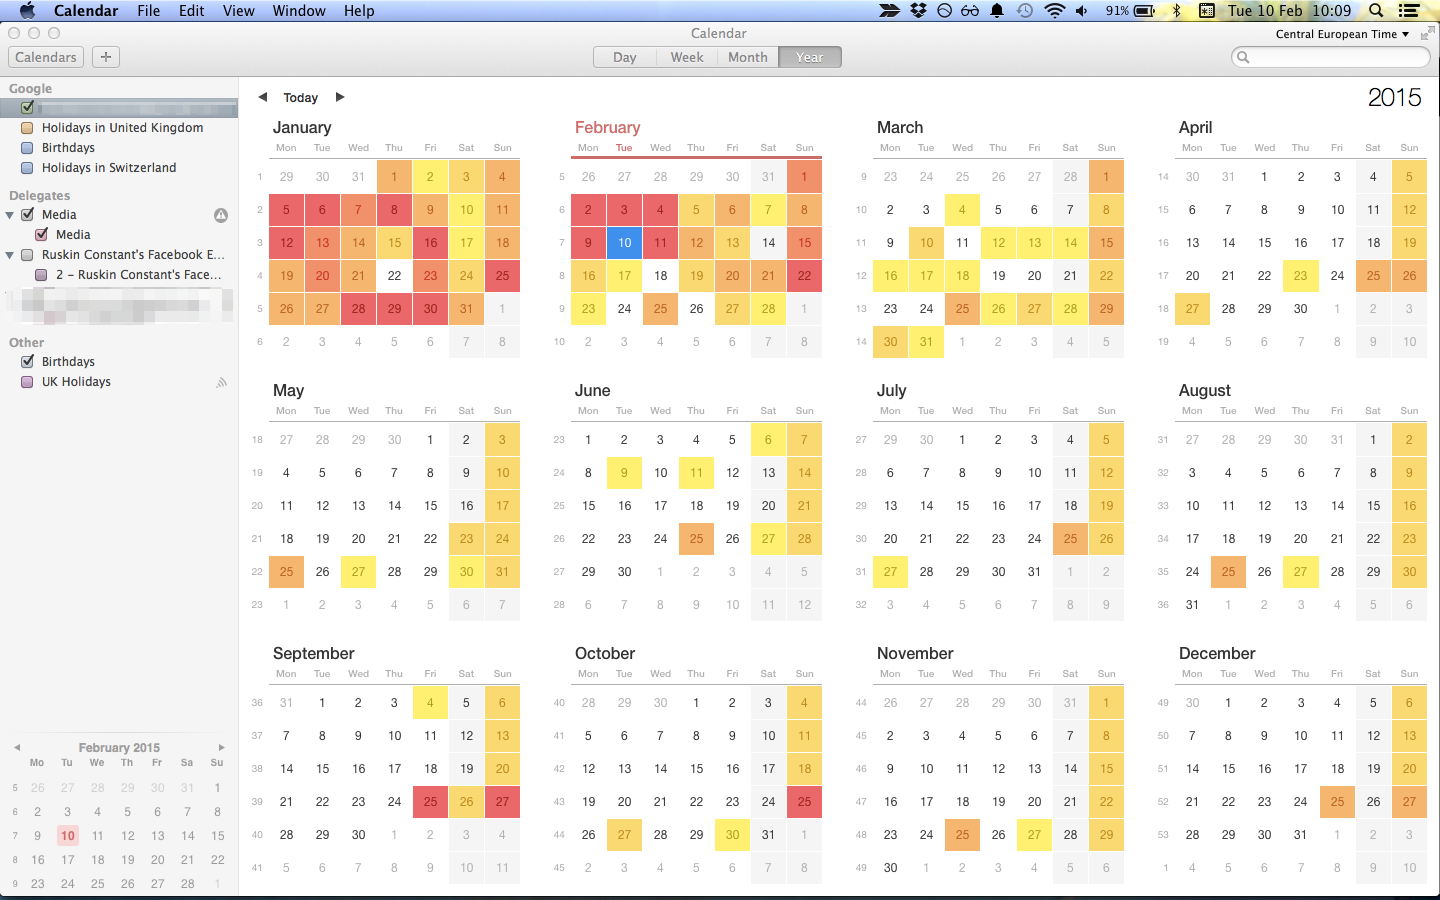This screenshot has width=1440, height=900.
Task: Show previous month in mini calendar
Action: [17, 747]
